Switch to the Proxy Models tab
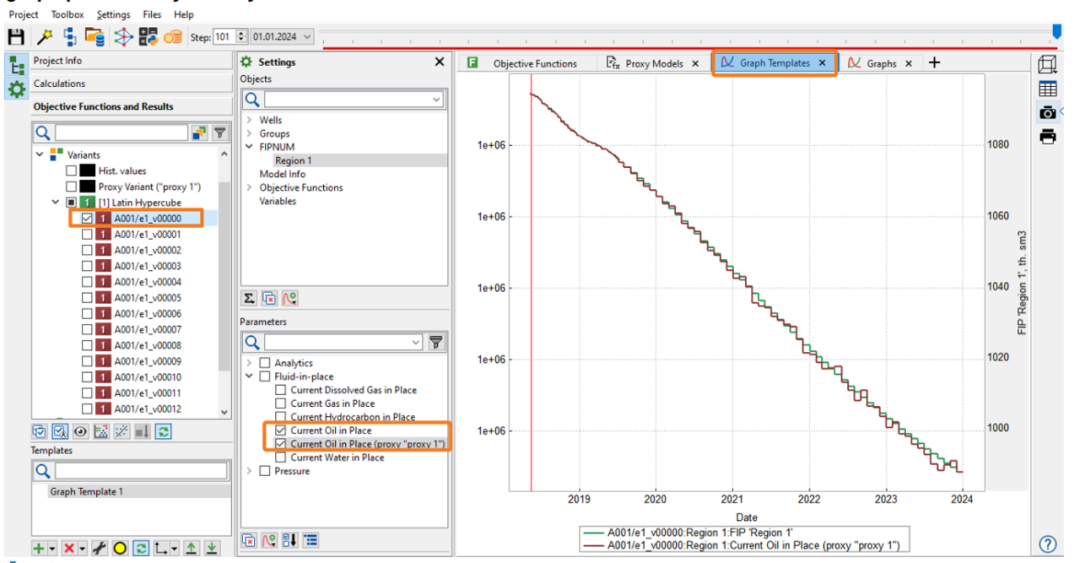 click(652, 63)
